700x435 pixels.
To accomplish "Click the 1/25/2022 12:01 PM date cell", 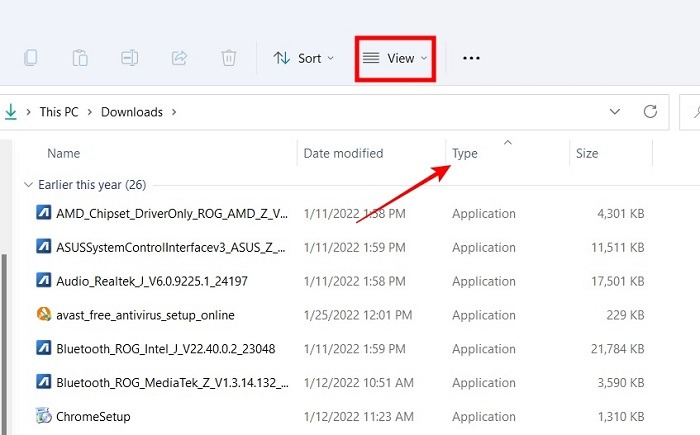I will [358, 315].
